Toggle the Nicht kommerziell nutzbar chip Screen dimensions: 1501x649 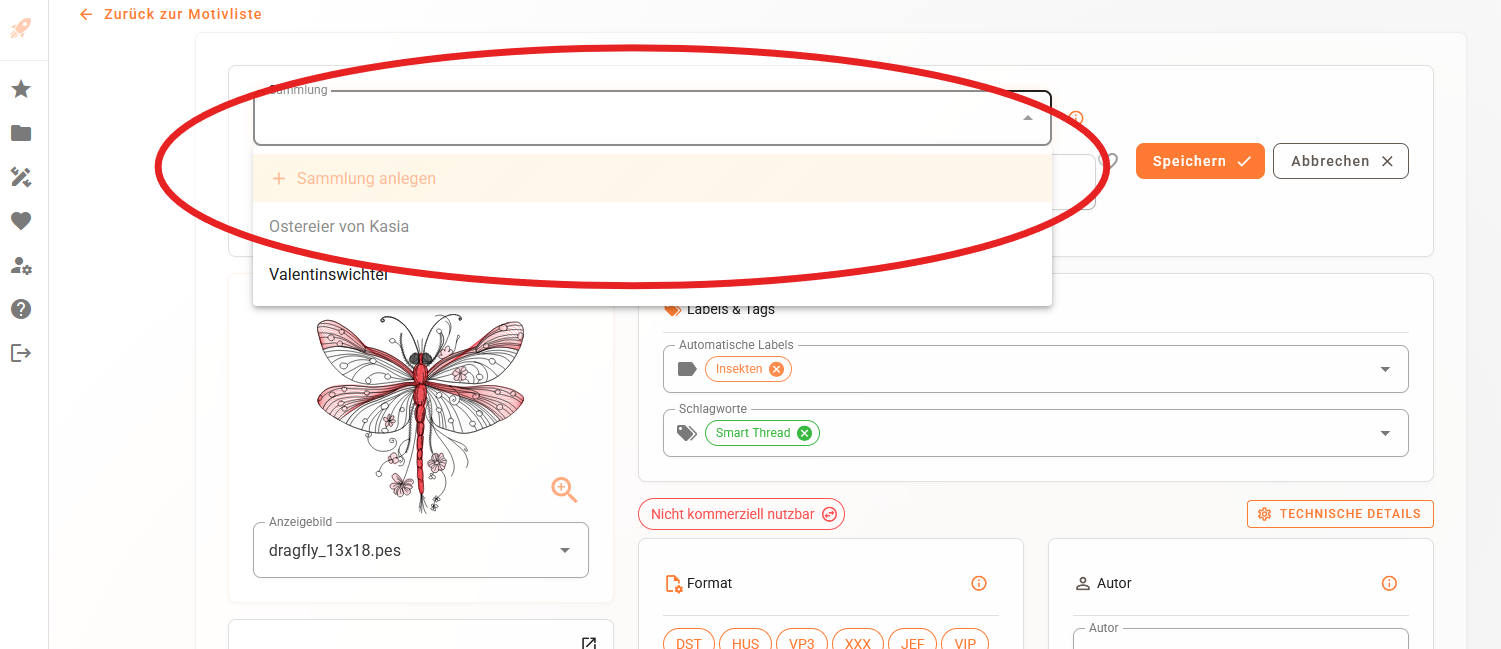[741, 514]
